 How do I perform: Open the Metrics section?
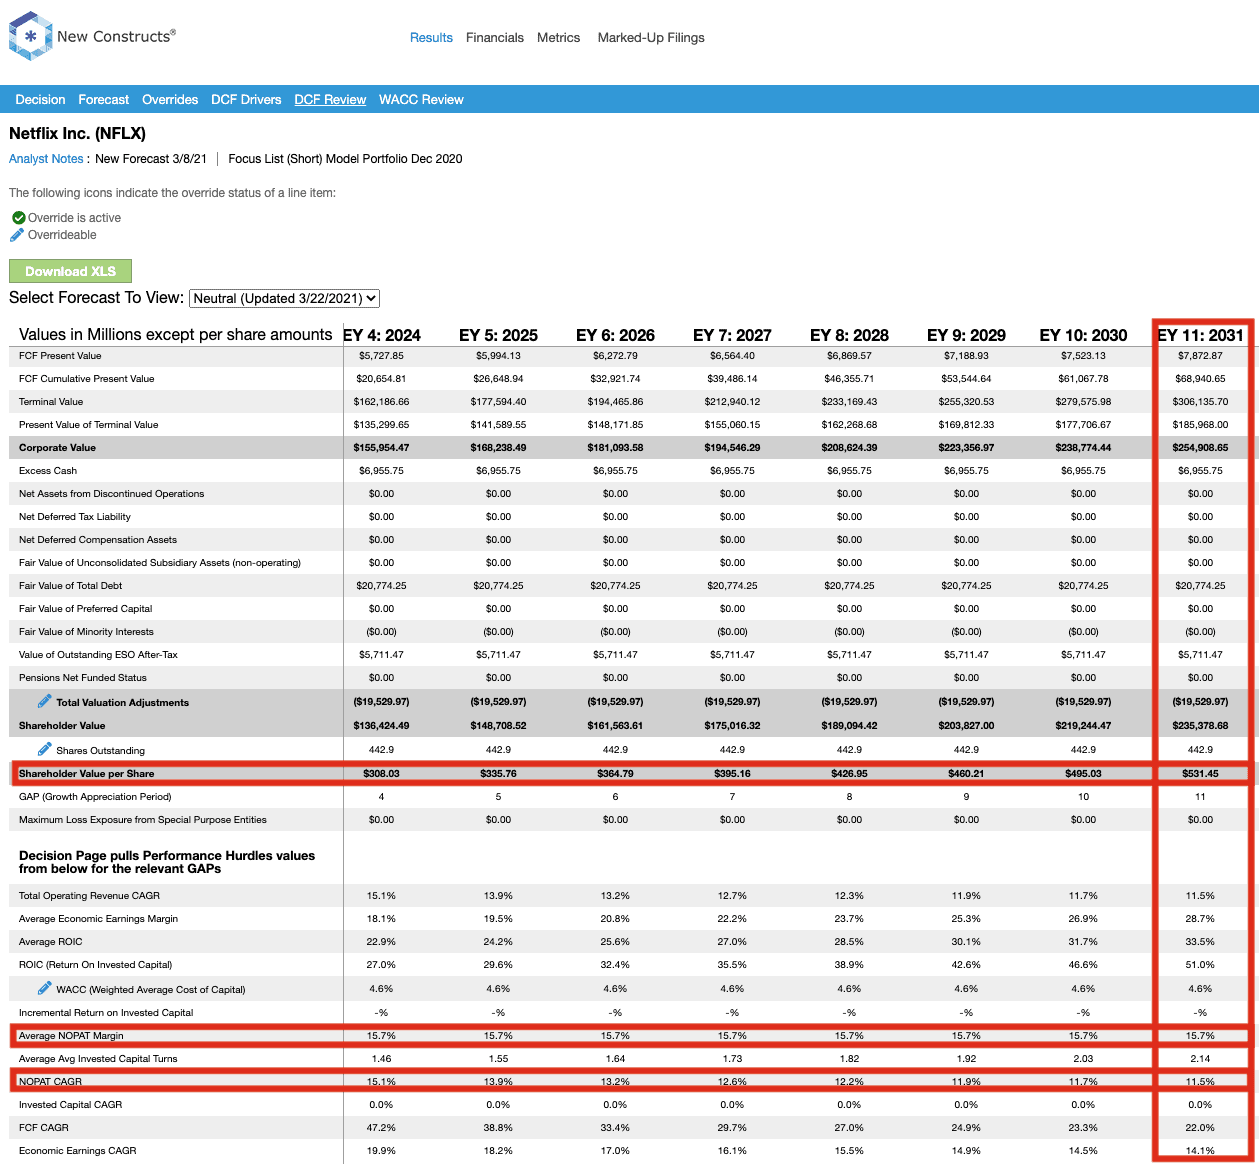[x=558, y=38]
